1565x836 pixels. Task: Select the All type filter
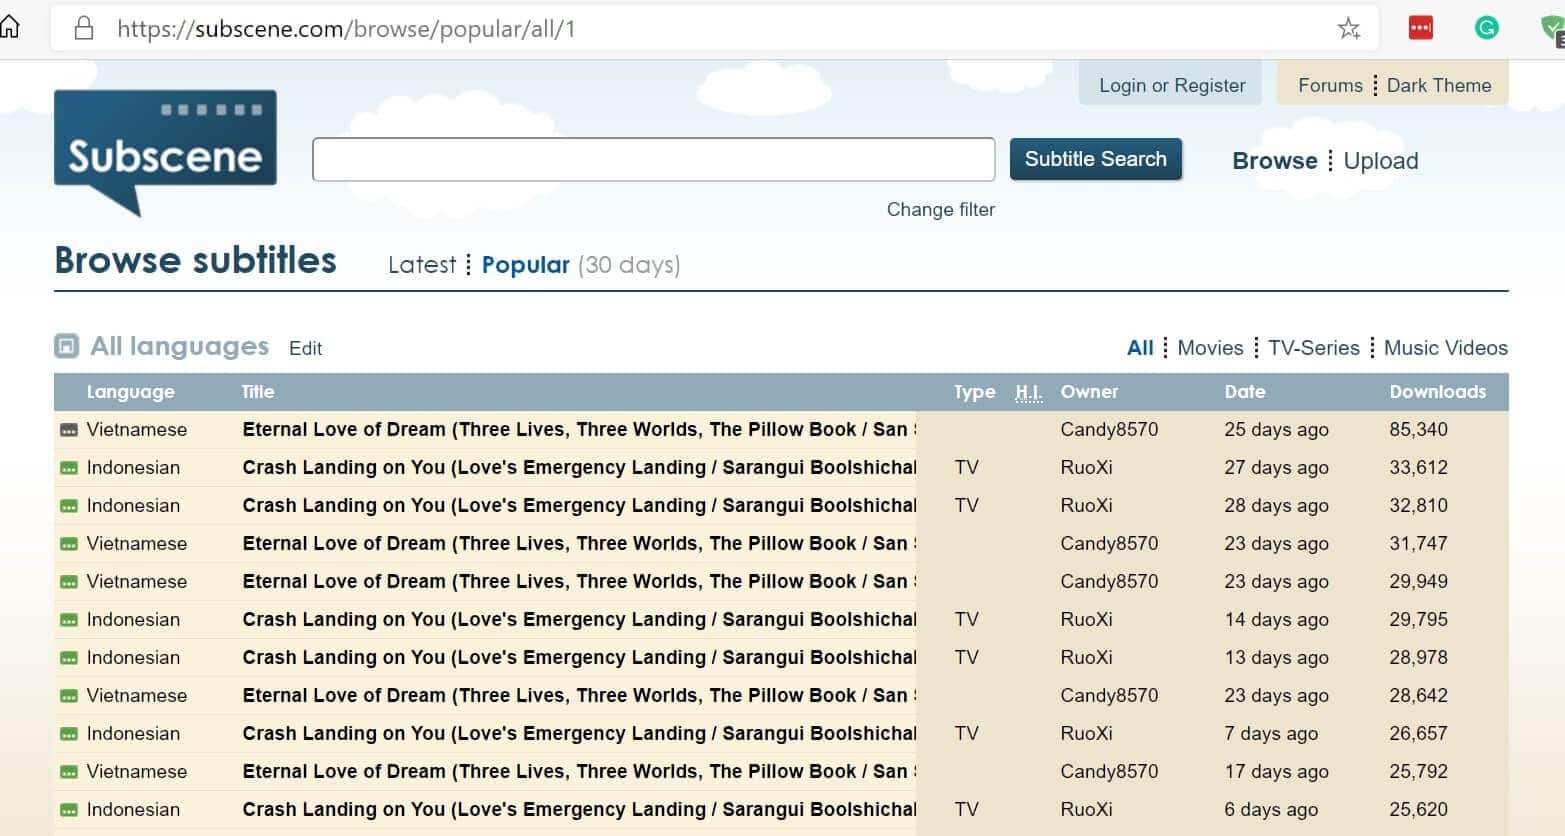1139,348
